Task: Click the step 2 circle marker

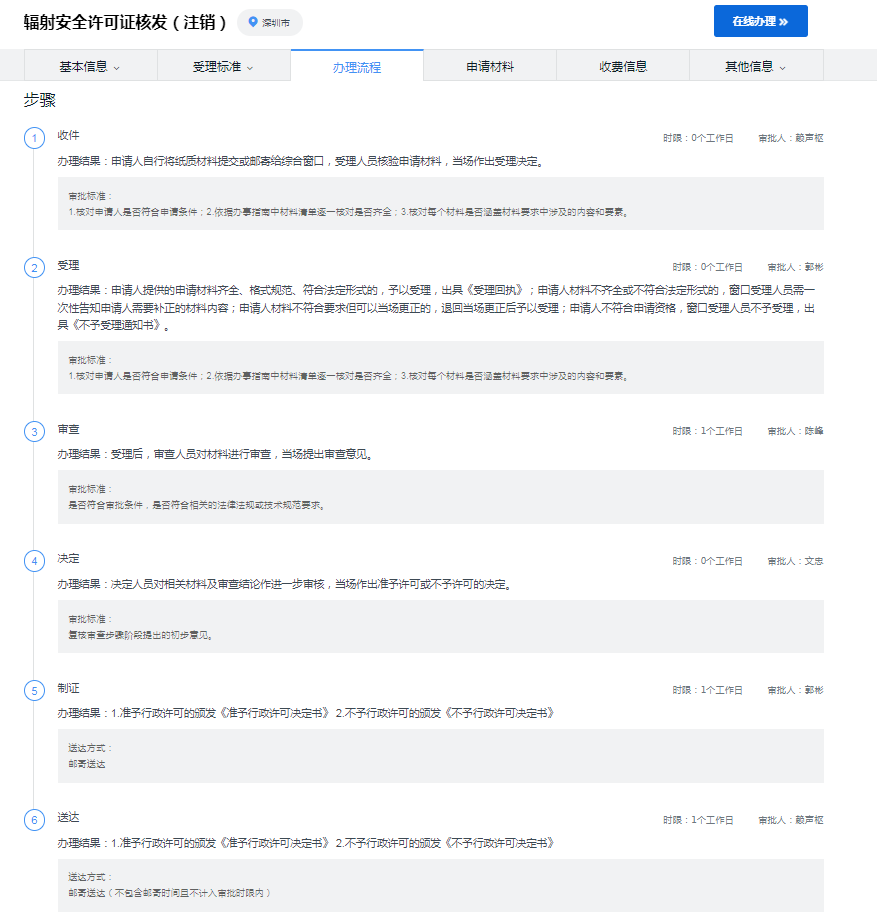Action: (x=35, y=268)
